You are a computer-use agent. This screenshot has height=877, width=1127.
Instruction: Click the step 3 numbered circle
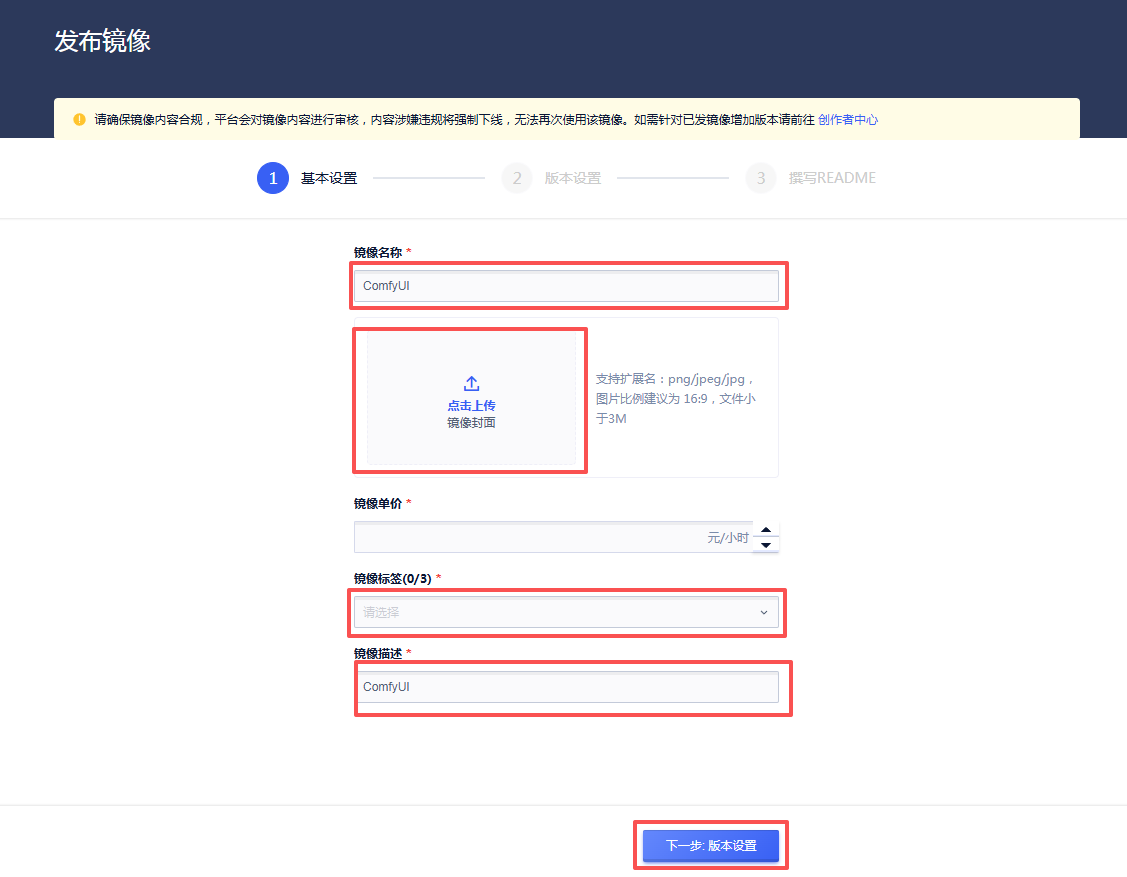(x=761, y=178)
